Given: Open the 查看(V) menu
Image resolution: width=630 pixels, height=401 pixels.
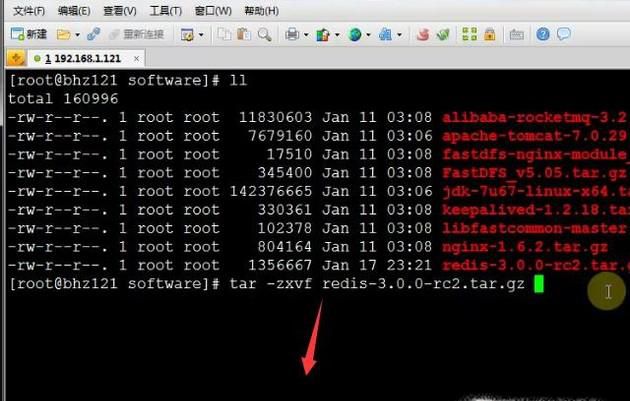Looking at the screenshot, I should (x=120, y=11).
